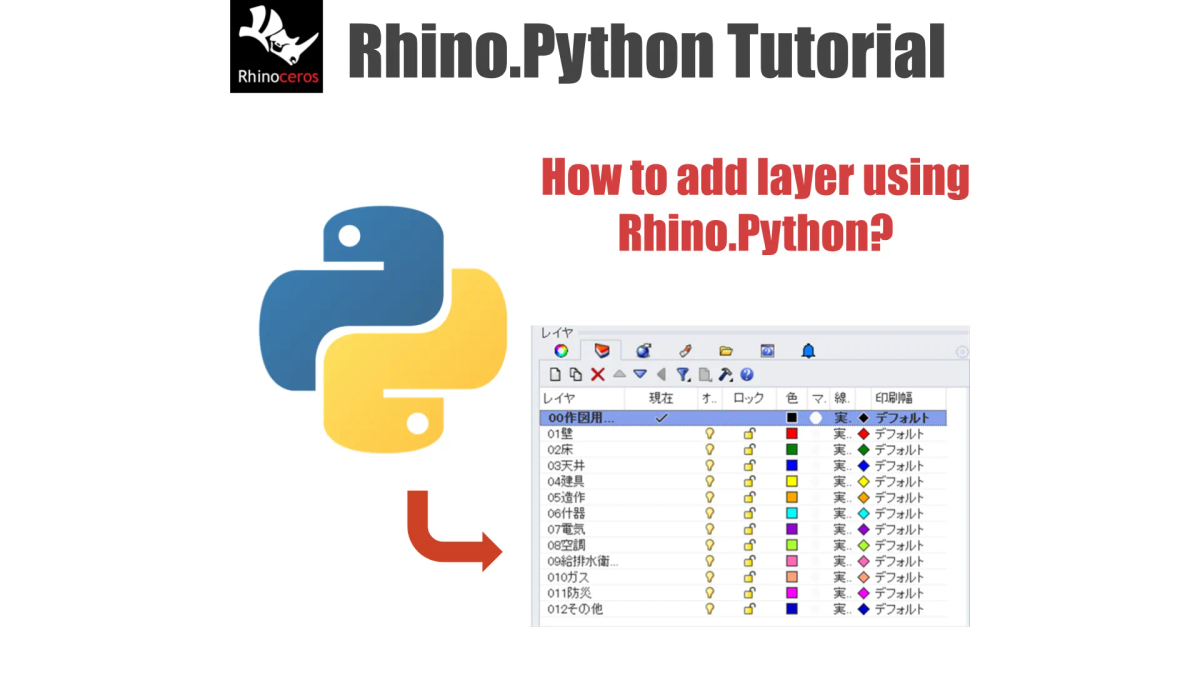
Task: Expand the panel options chevron at top right
Action: point(961,353)
